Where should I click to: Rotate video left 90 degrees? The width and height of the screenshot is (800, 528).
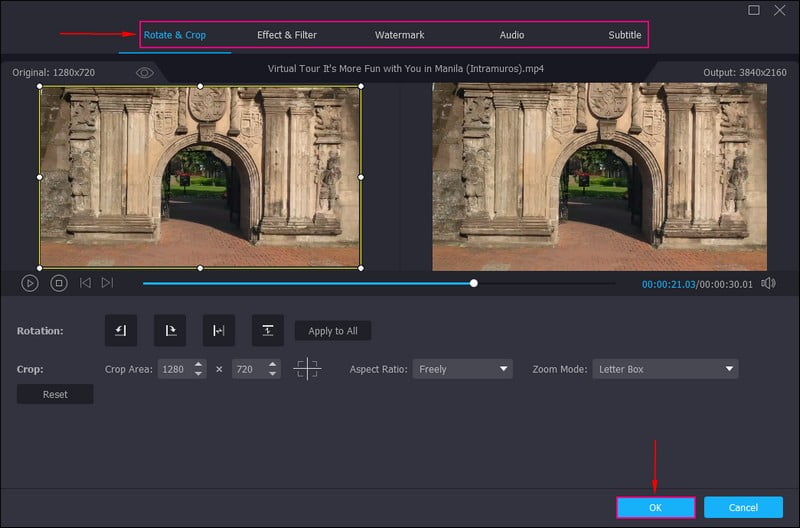click(x=121, y=331)
